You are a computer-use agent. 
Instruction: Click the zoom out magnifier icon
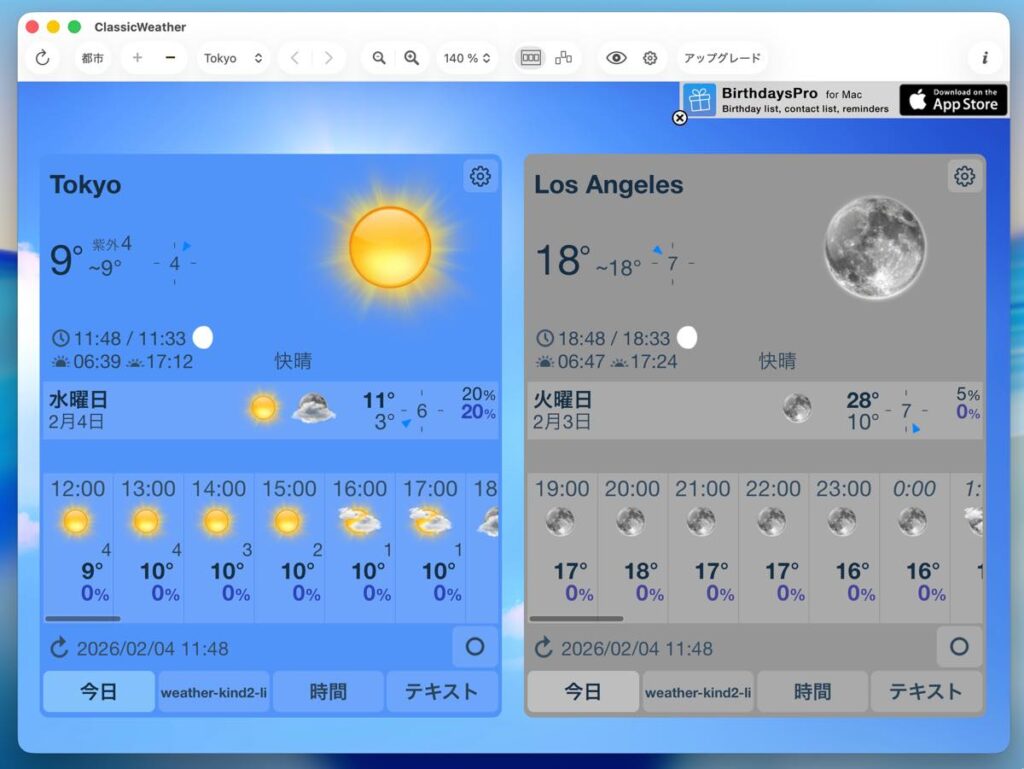(379, 58)
